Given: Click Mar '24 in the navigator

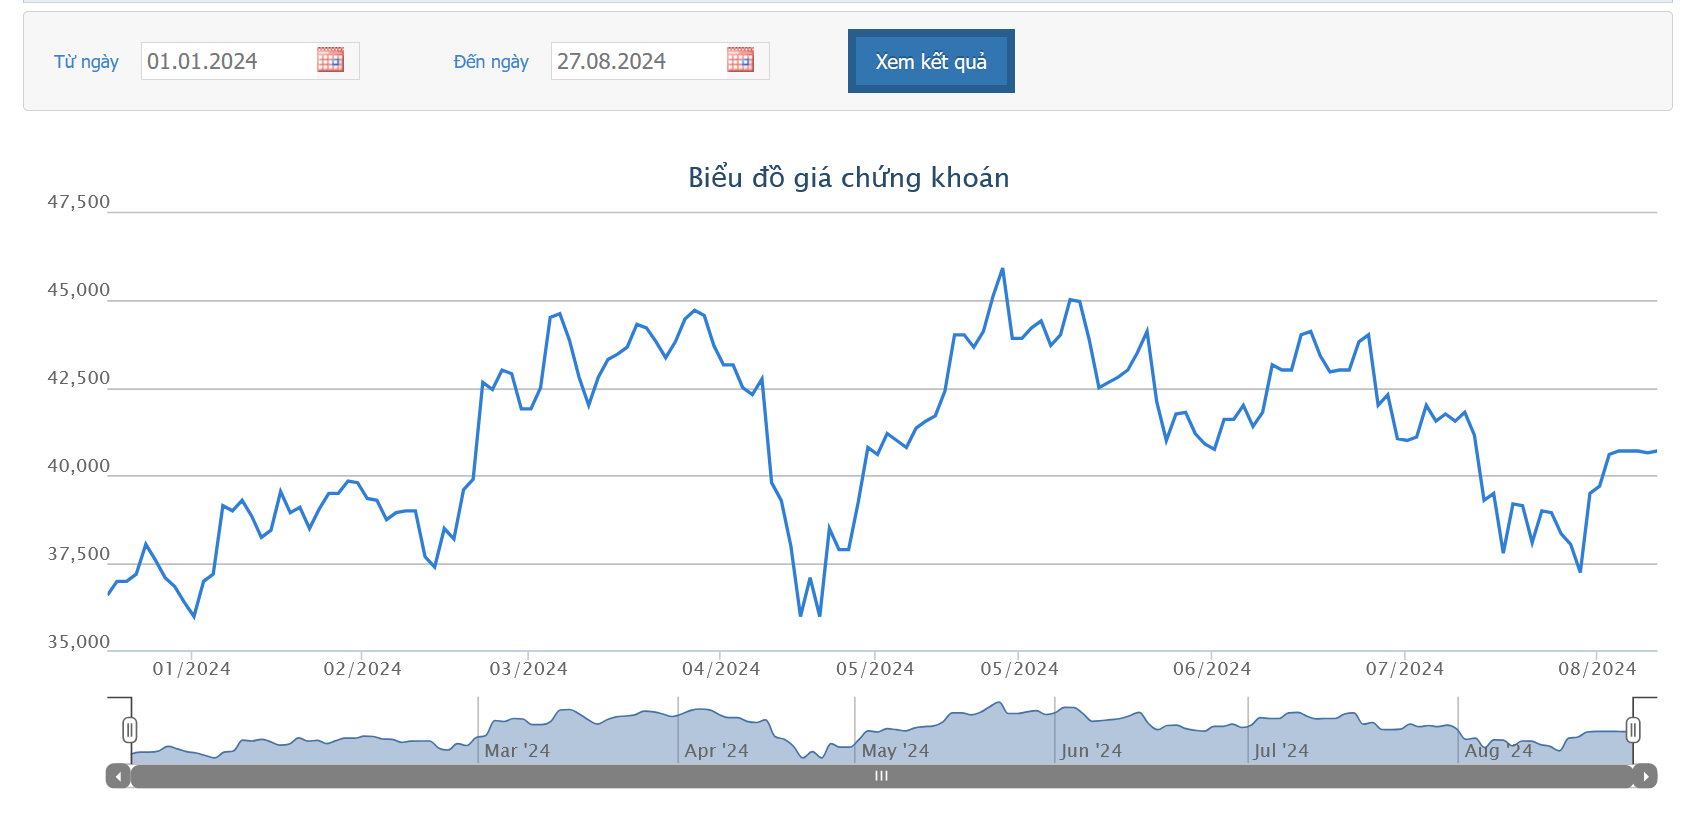Looking at the screenshot, I should coord(517,751).
